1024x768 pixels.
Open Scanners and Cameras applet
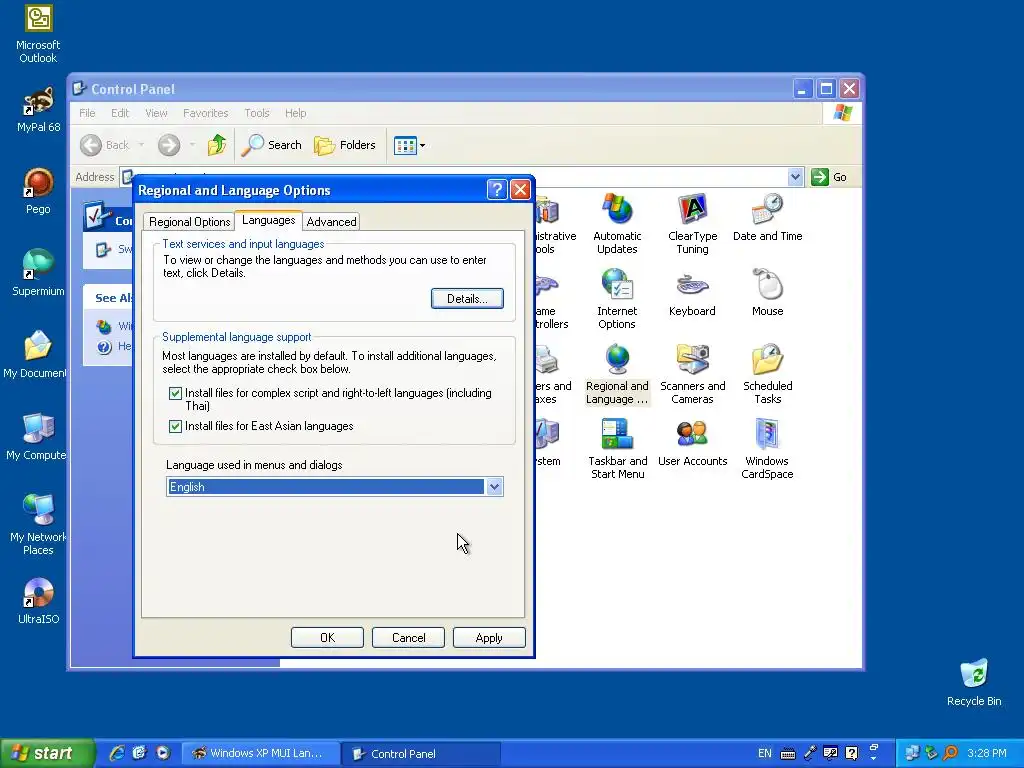click(x=692, y=374)
